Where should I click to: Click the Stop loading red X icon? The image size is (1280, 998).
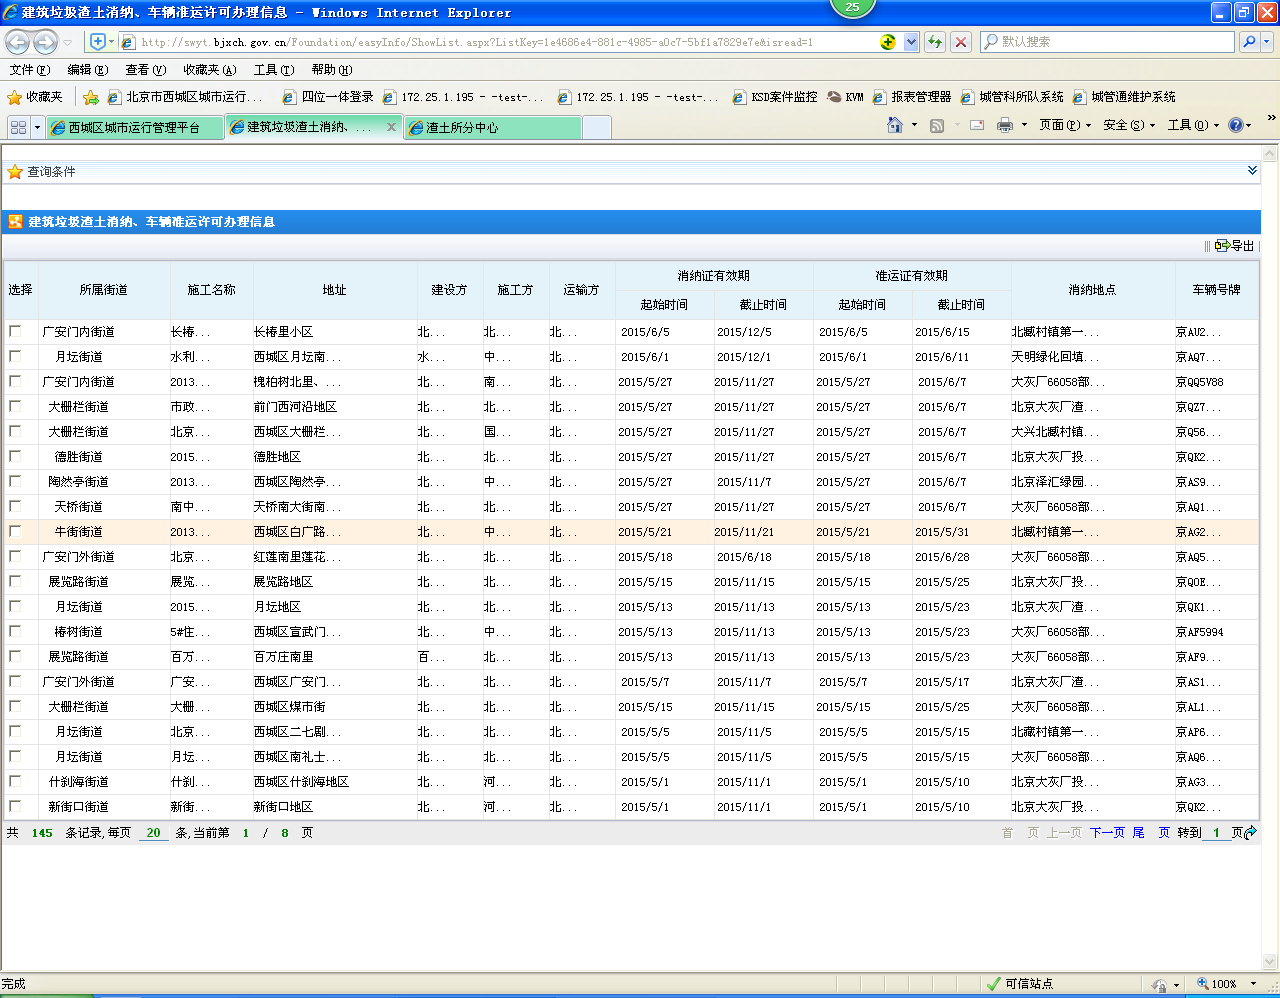[961, 42]
